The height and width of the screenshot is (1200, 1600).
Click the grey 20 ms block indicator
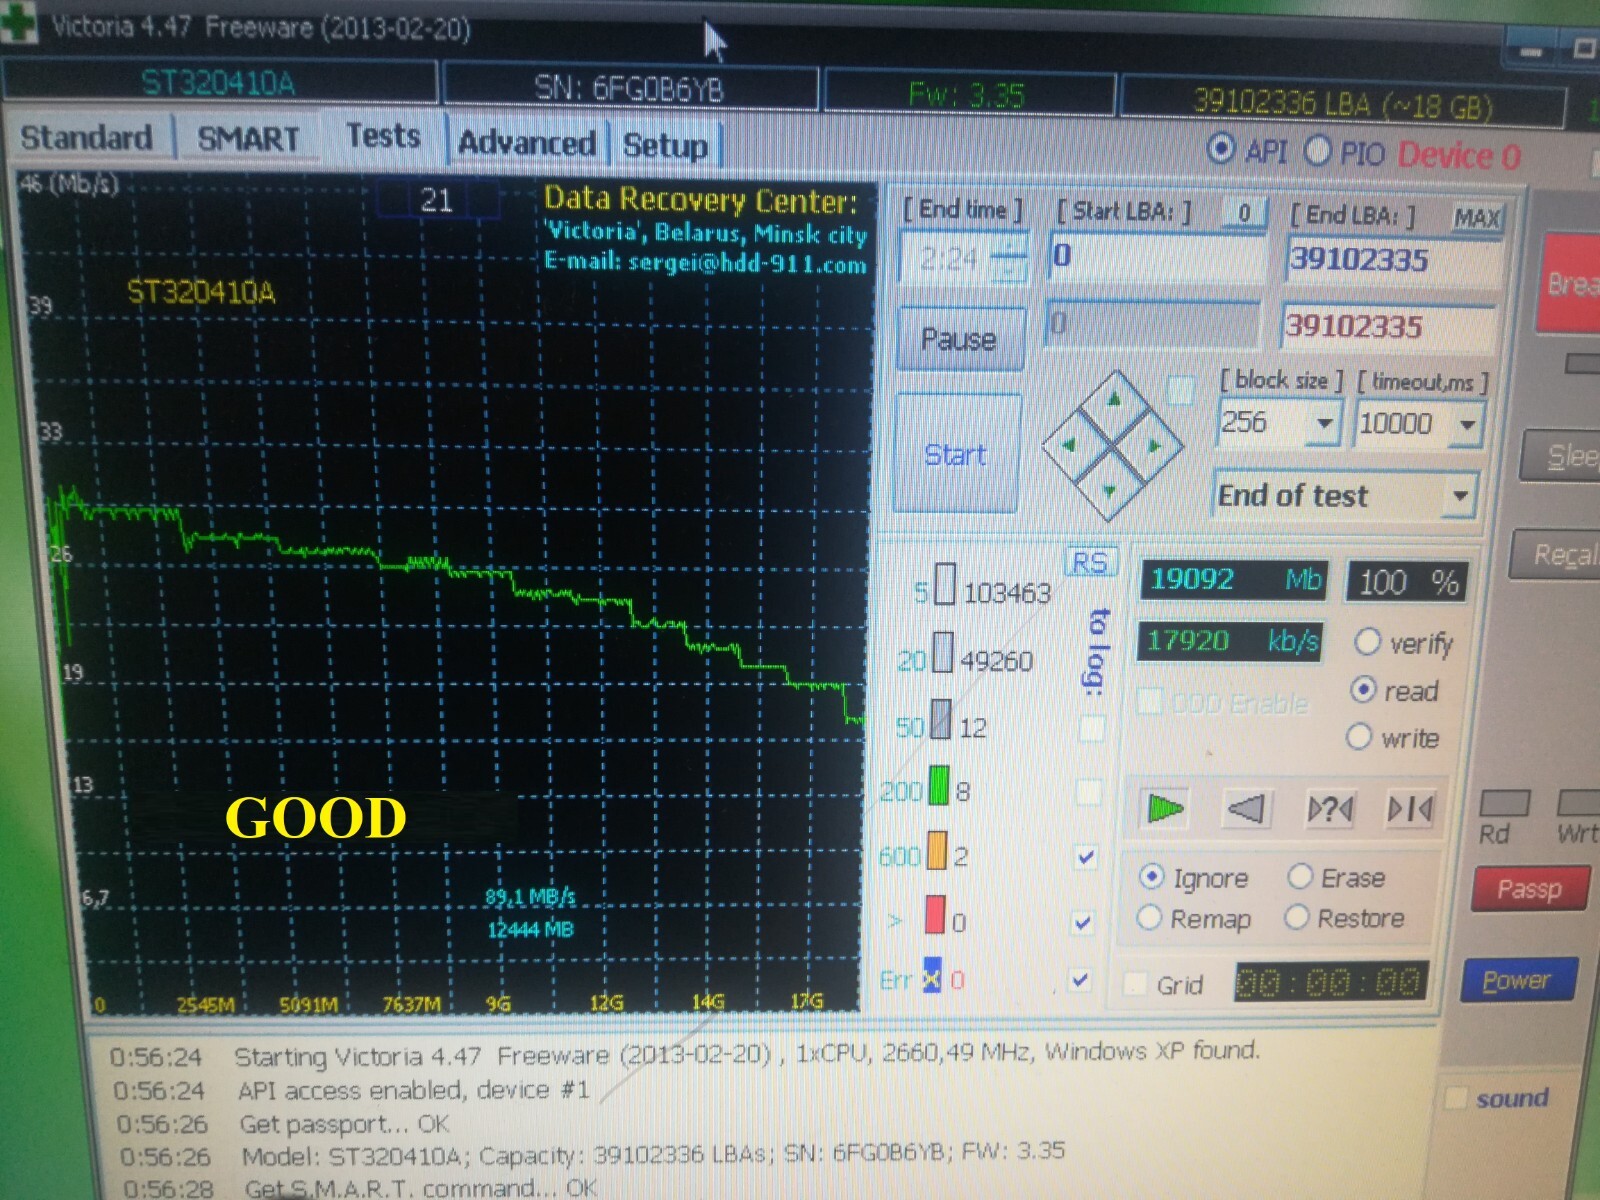click(943, 652)
